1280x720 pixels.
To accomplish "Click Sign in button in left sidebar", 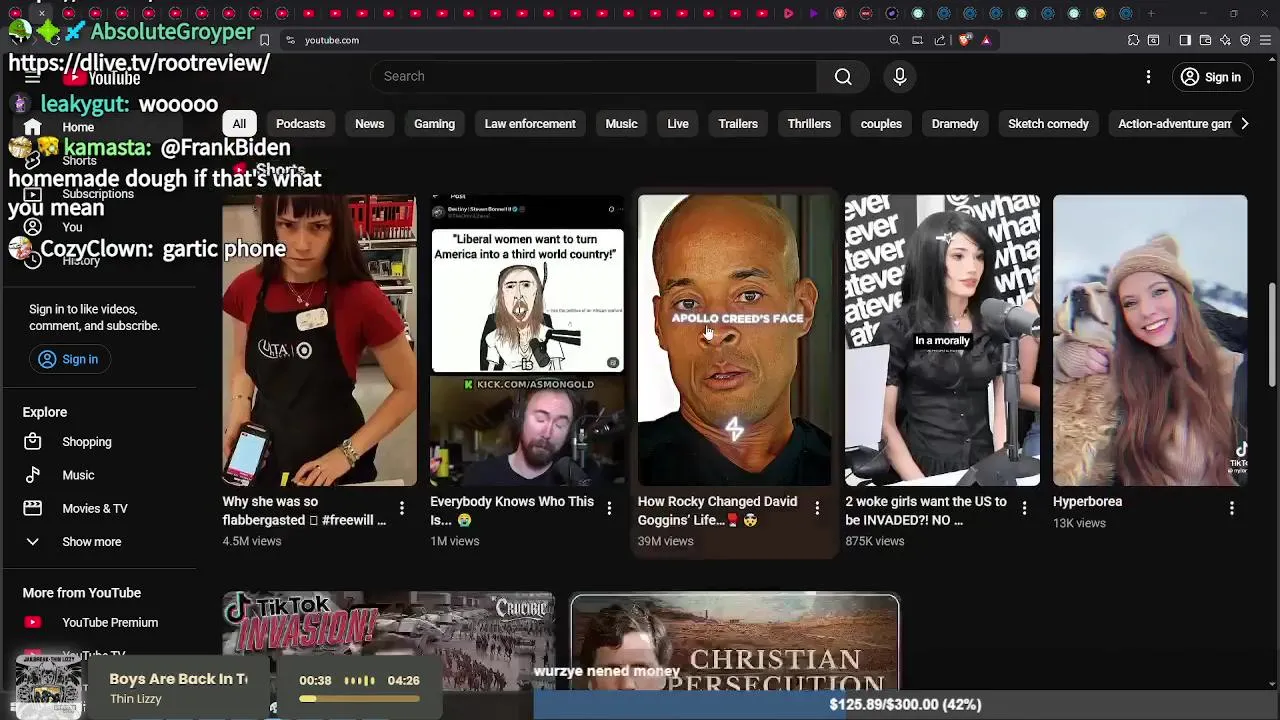I will pos(68,359).
